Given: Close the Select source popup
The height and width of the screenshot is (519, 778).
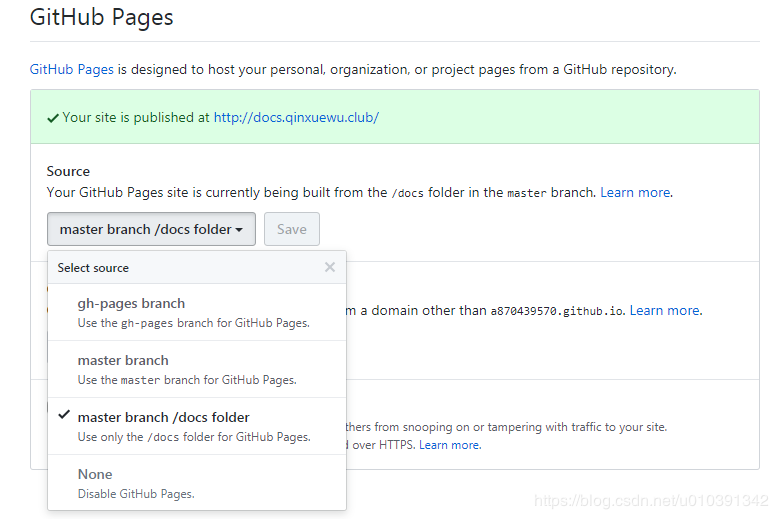Looking at the screenshot, I should click(330, 267).
